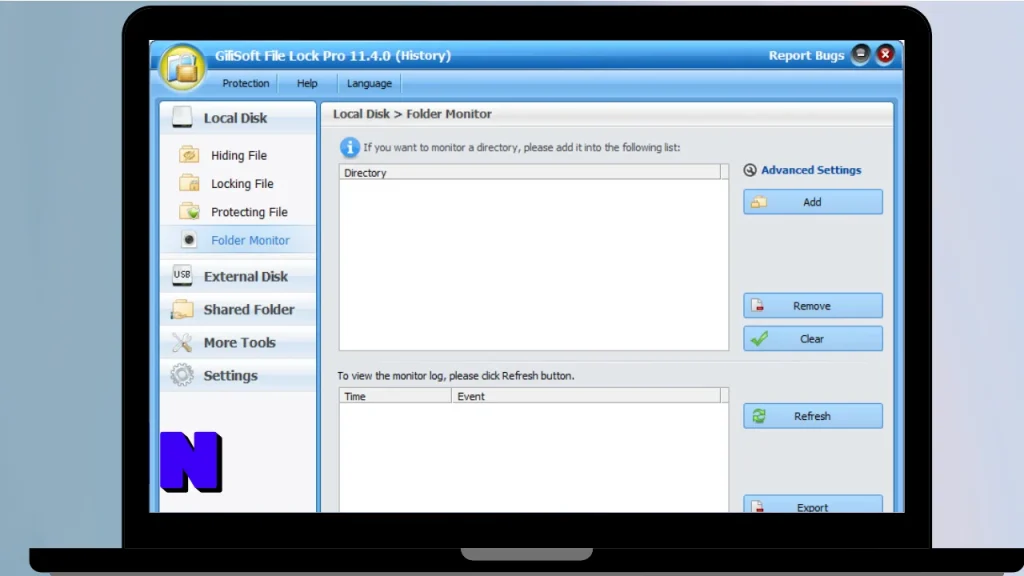Close the File Lock Pro window
This screenshot has width=1024, height=576.
(x=885, y=54)
